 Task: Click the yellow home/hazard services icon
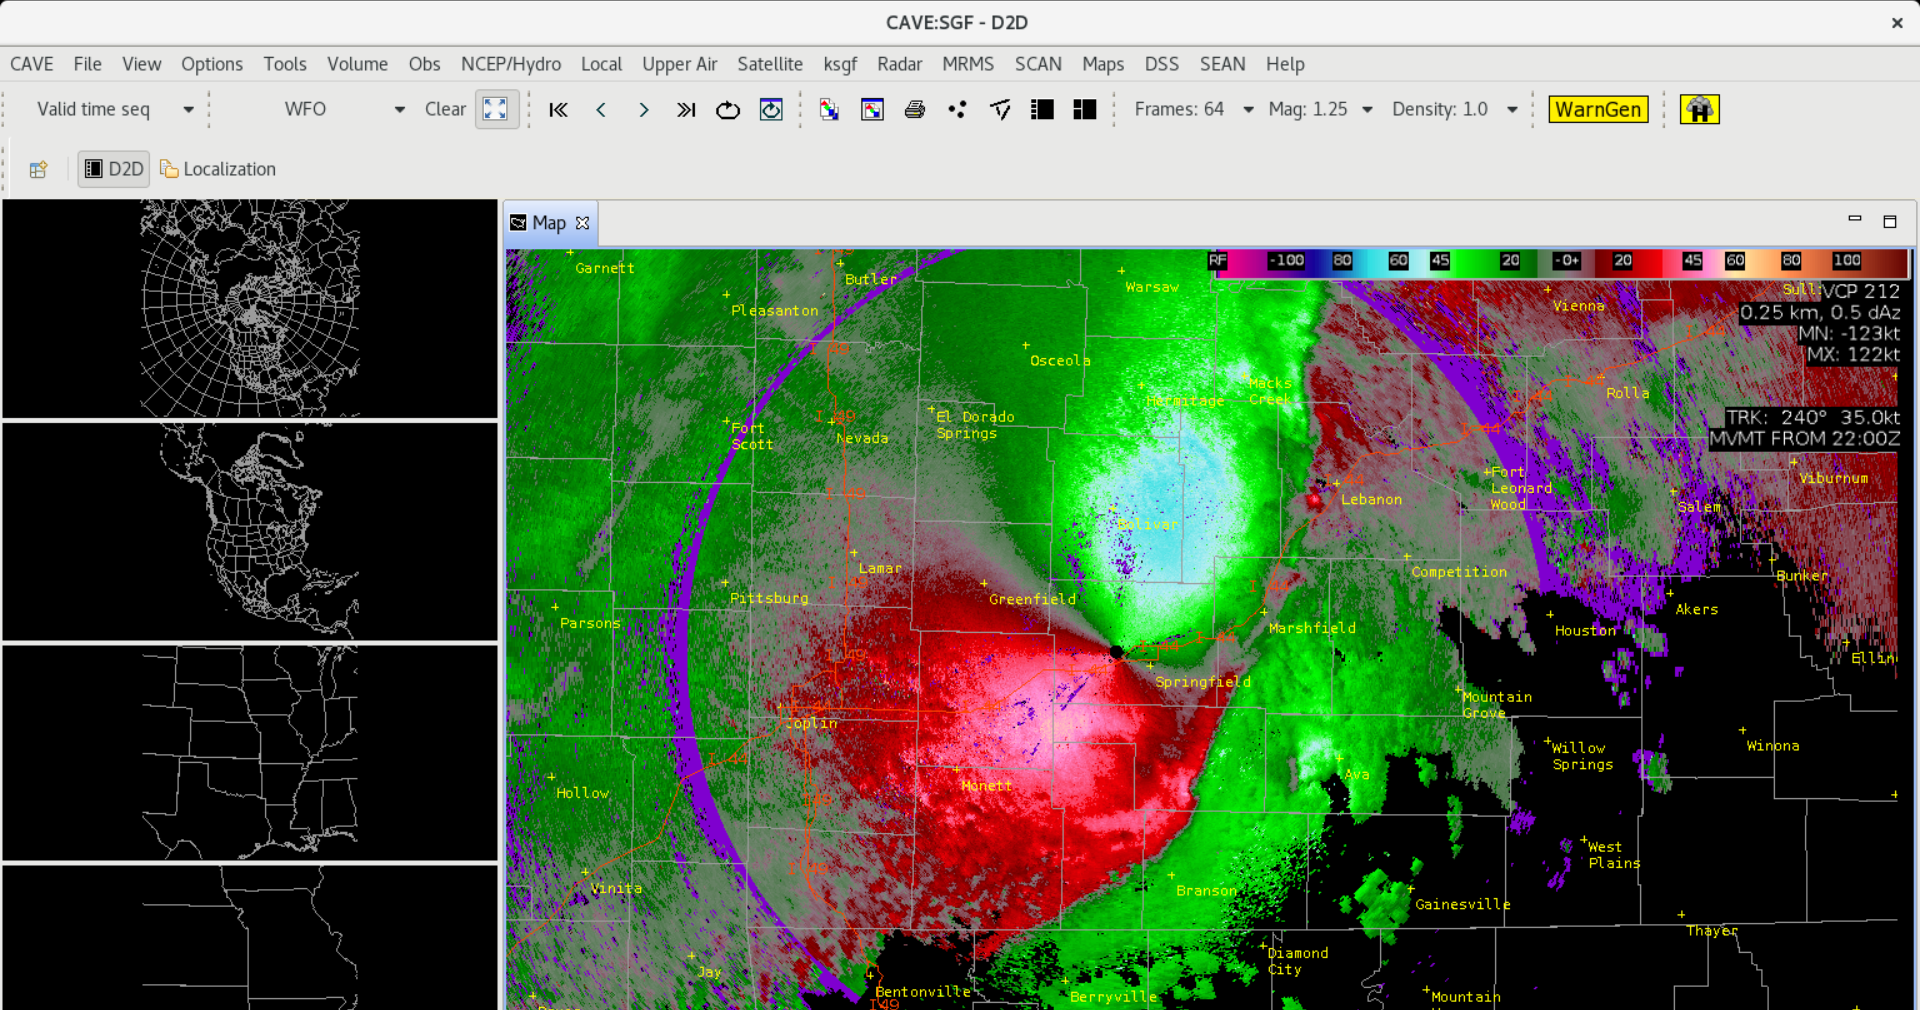point(1699,109)
